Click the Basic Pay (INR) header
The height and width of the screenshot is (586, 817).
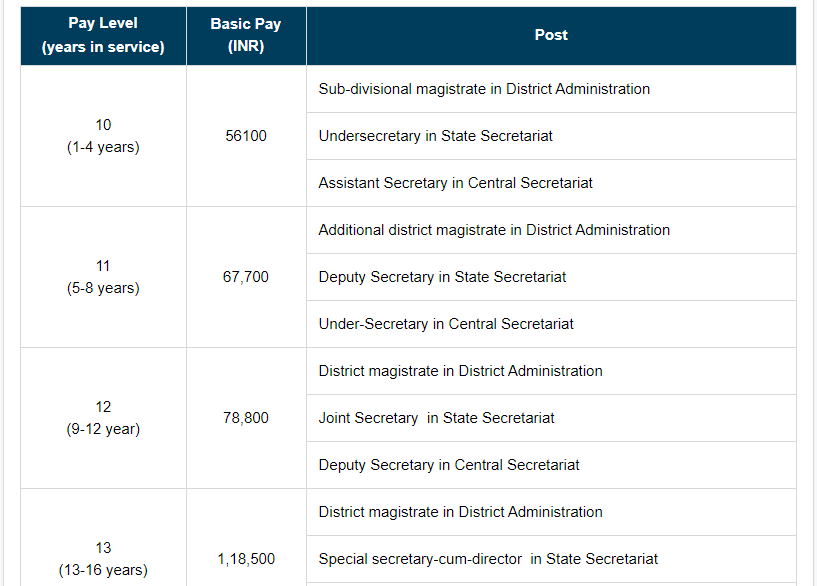[x=246, y=35]
